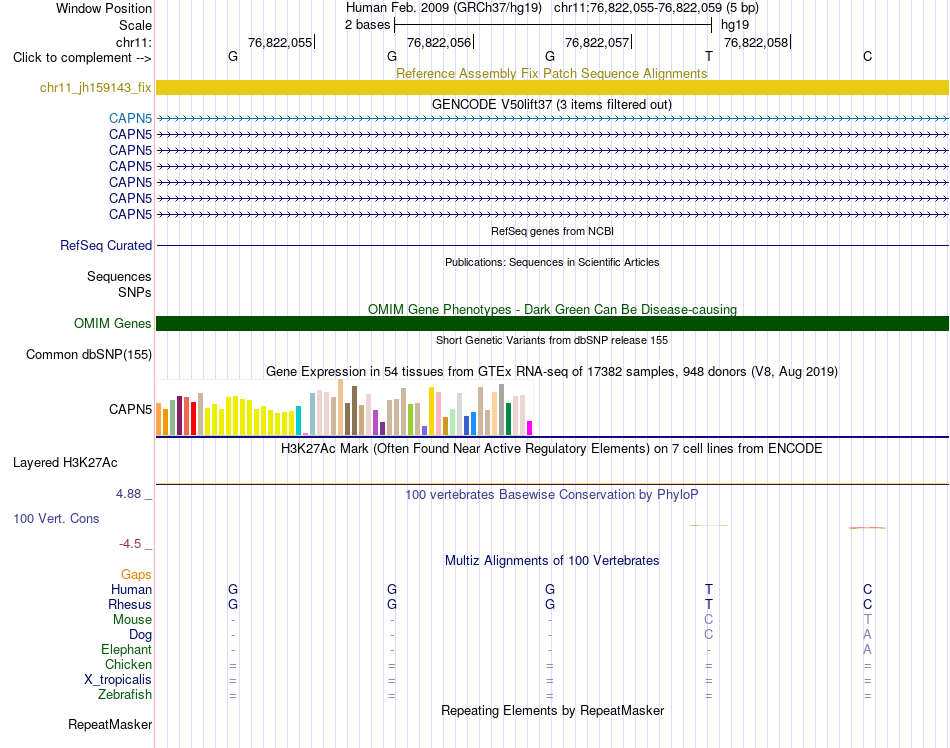Click the SNPs track label

coord(135,293)
